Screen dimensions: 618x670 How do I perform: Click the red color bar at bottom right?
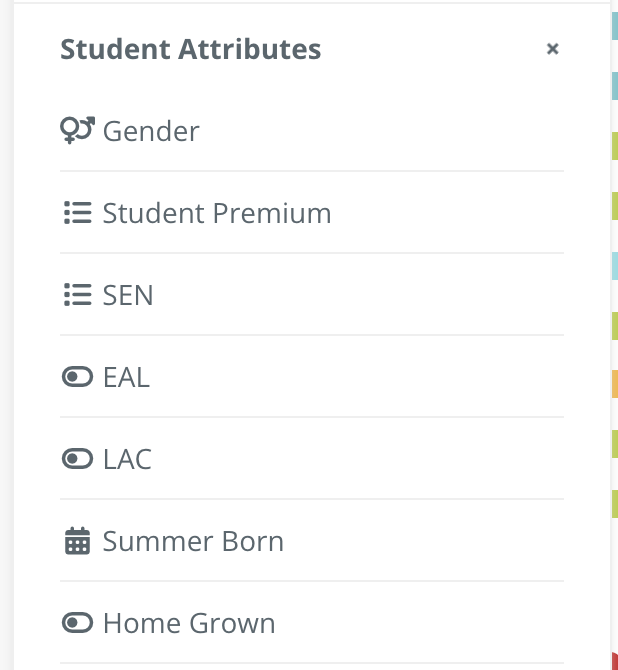615,661
